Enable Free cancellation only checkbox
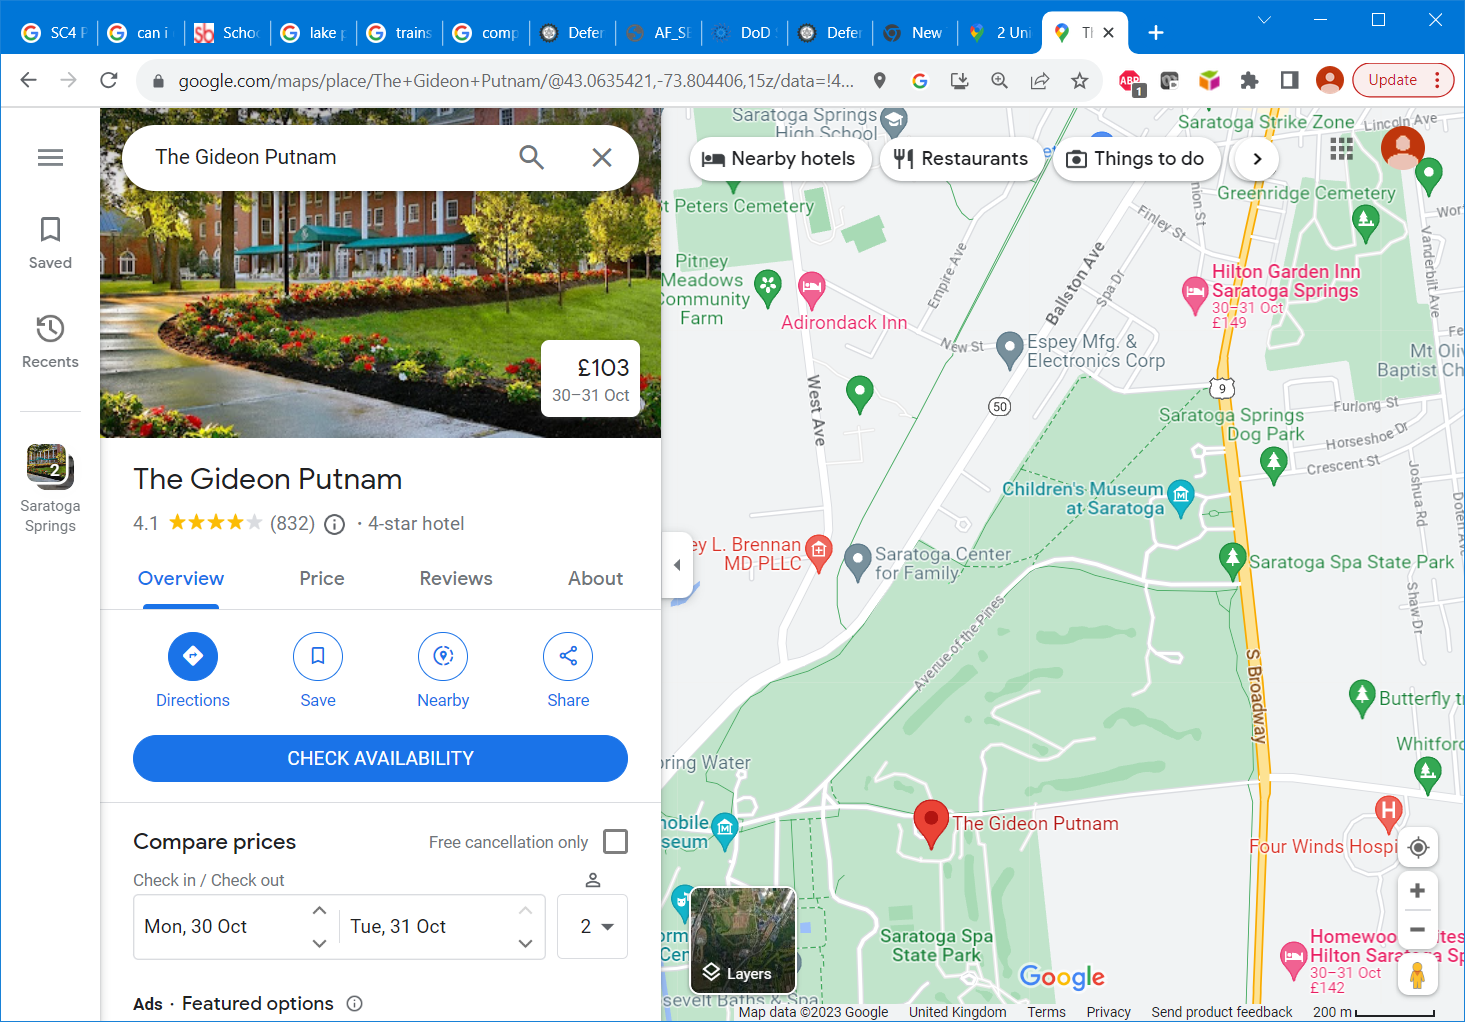The width and height of the screenshot is (1465, 1022). tap(616, 842)
